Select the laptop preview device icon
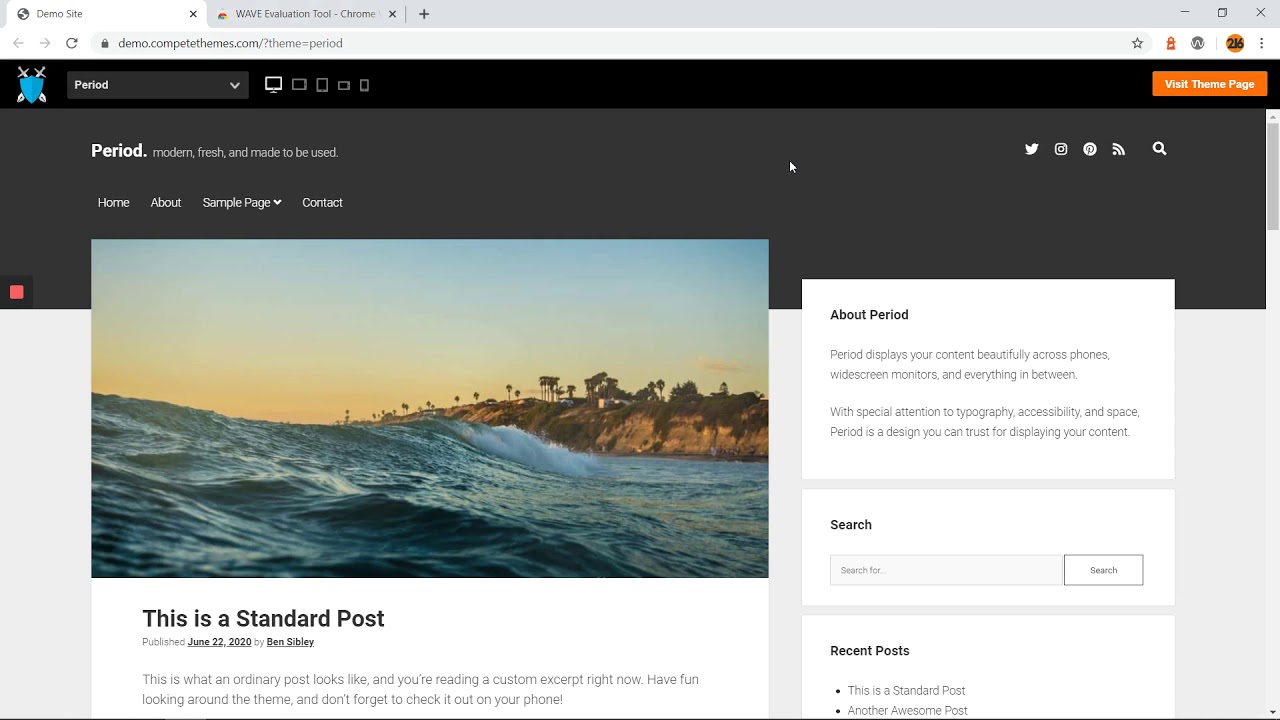1280x720 pixels. (299, 84)
